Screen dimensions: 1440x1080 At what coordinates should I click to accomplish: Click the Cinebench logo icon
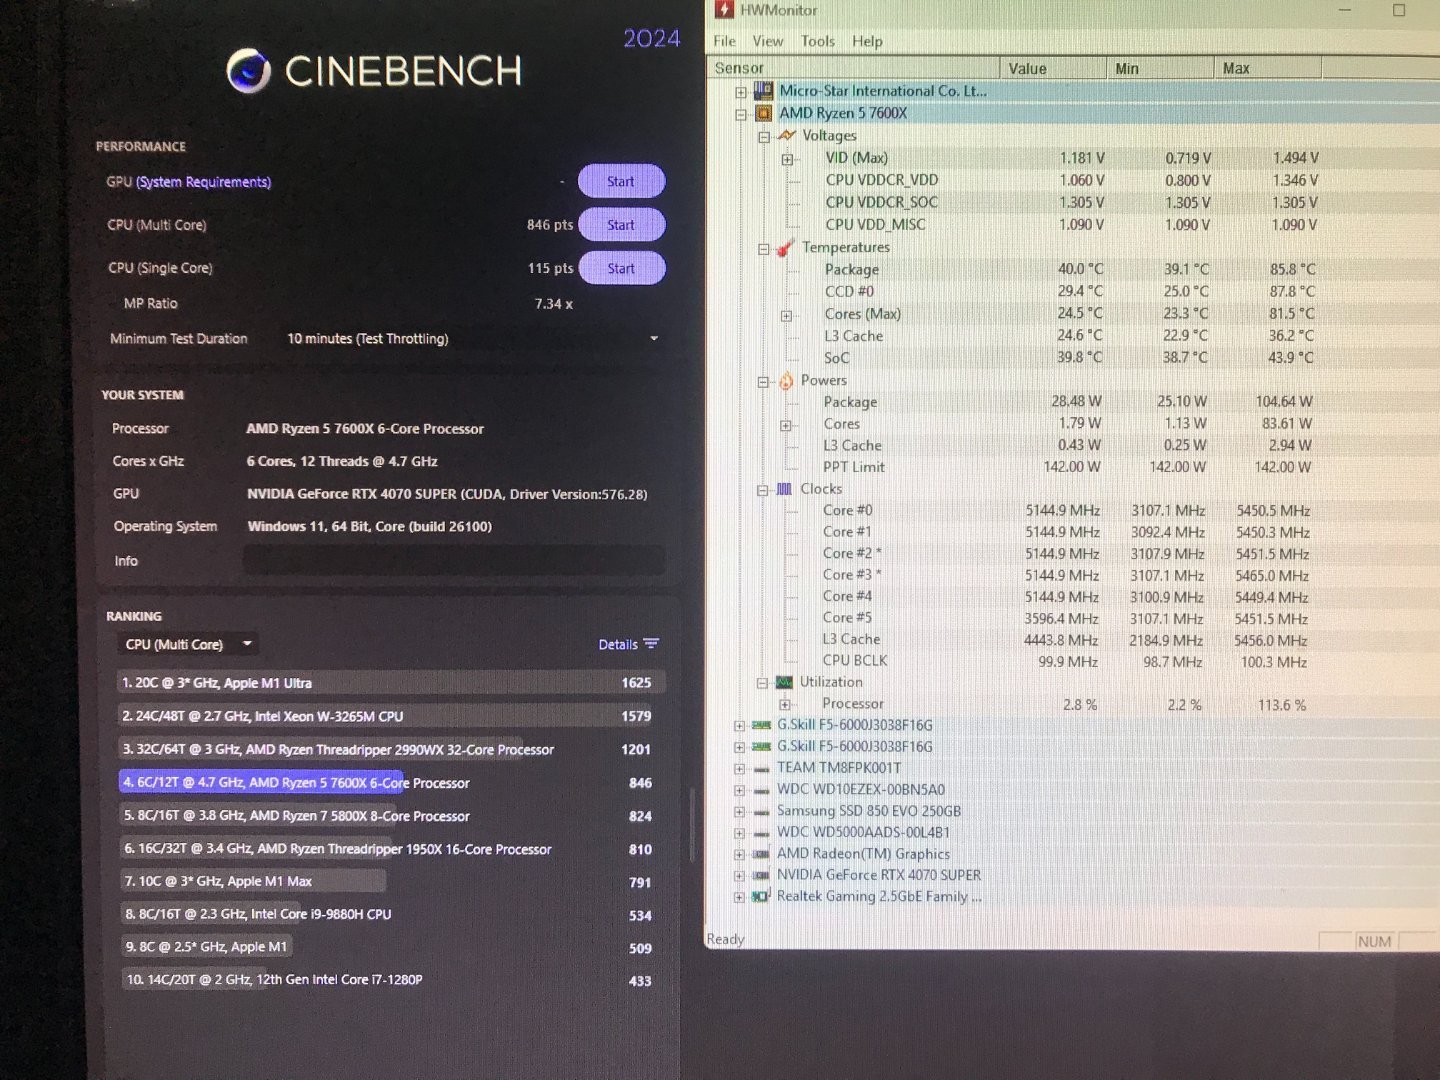pos(248,71)
